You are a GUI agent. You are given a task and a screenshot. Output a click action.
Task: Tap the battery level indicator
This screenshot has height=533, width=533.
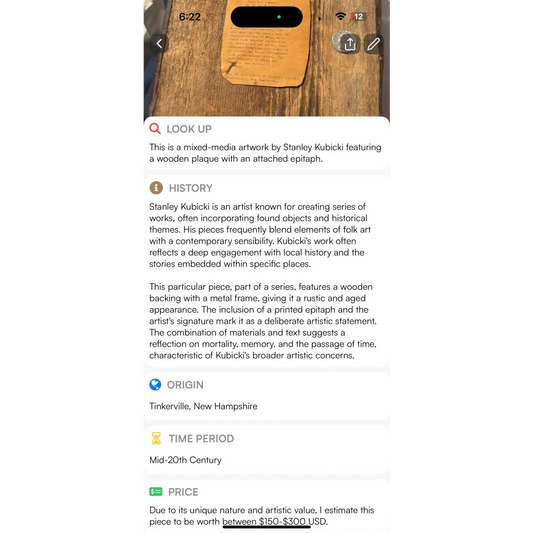tap(358, 16)
